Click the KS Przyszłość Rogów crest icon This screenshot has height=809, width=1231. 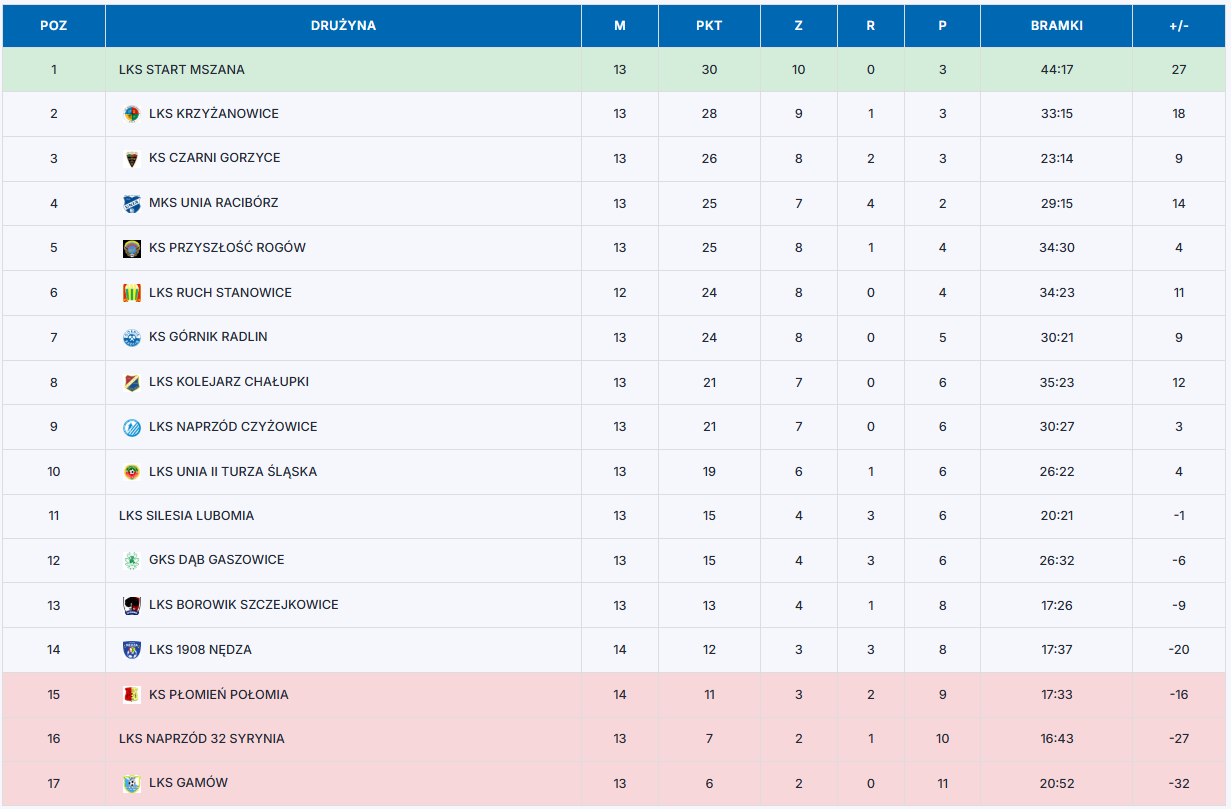tap(131, 248)
